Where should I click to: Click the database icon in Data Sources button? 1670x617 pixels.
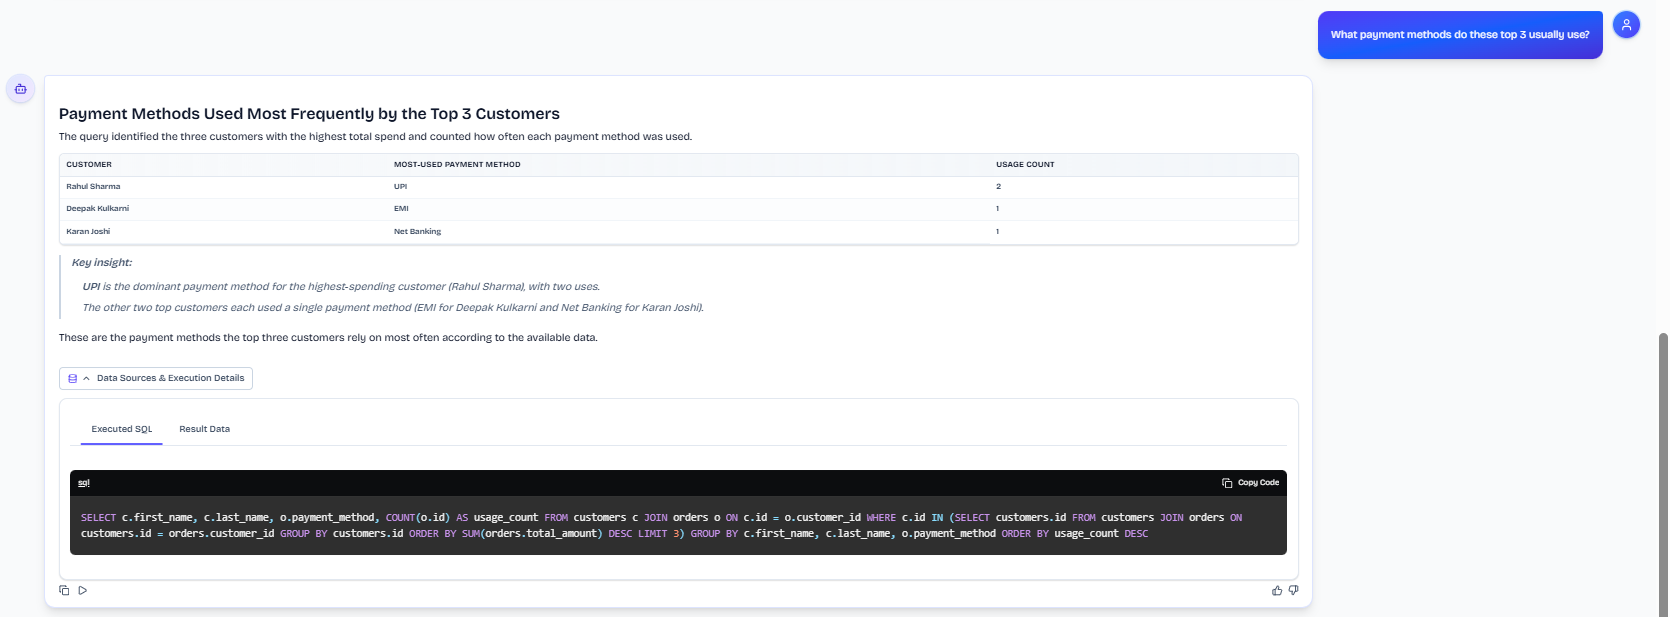pyautogui.click(x=72, y=378)
